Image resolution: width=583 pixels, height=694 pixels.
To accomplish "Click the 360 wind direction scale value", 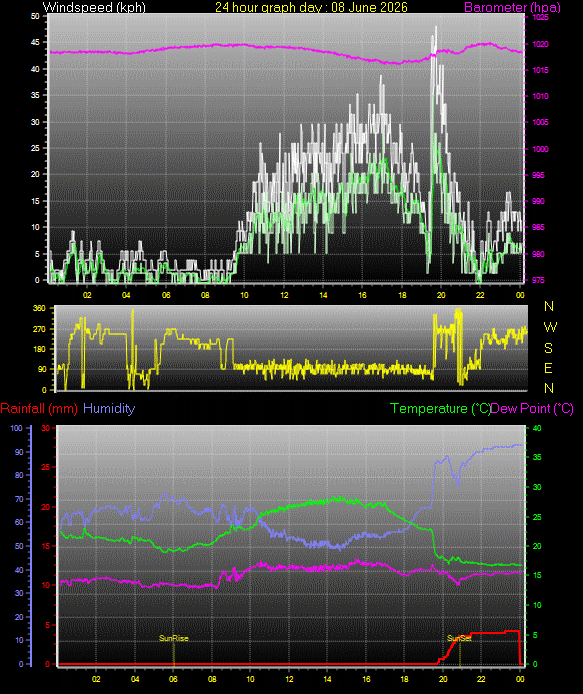I will coord(39,308).
